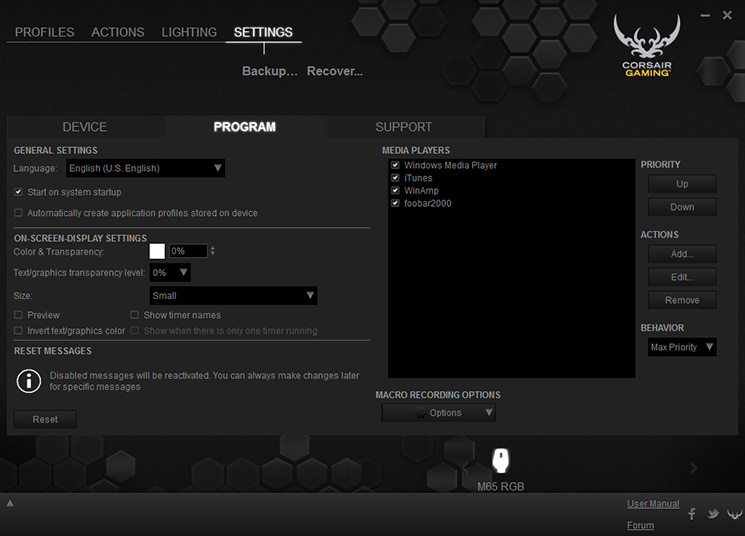Open the SUPPORT settings tab
The height and width of the screenshot is (536, 745).
pyautogui.click(x=404, y=127)
